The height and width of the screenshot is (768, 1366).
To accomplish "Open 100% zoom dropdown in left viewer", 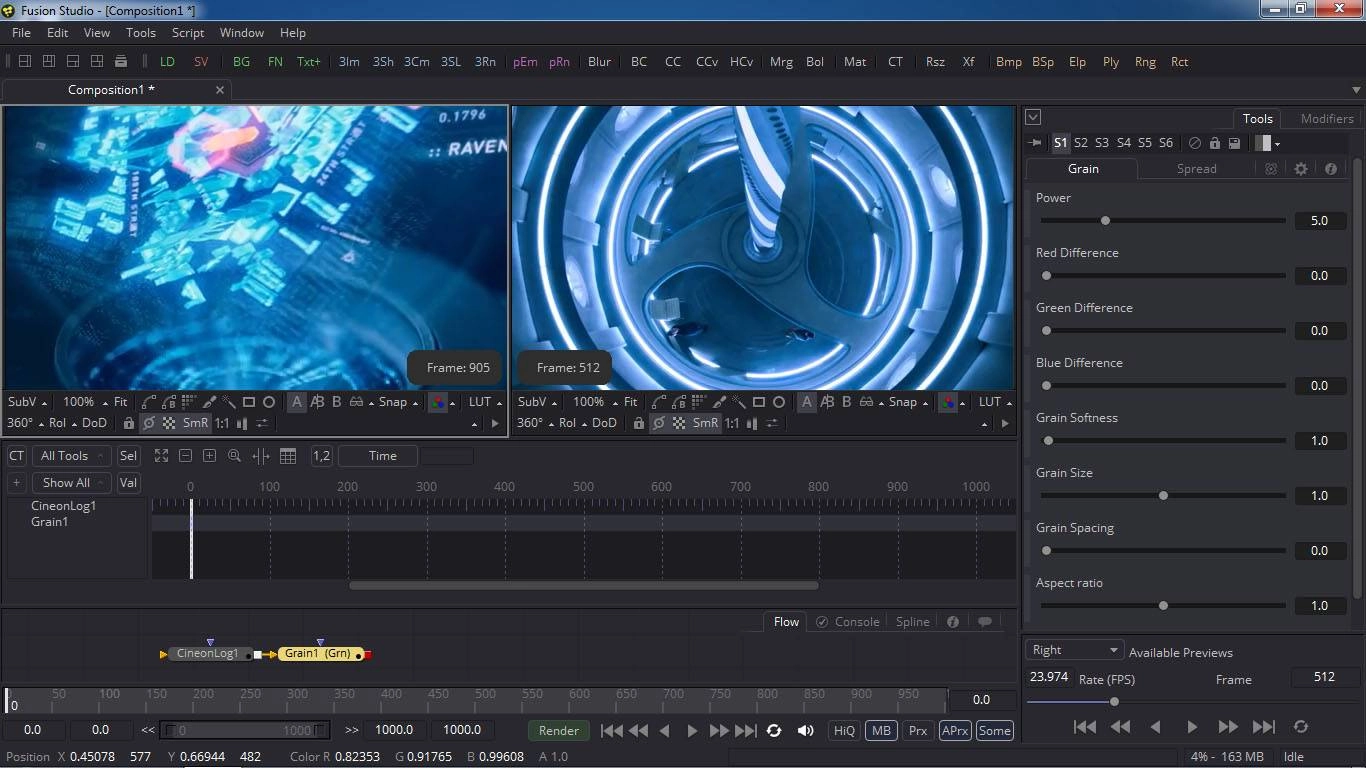I will [x=85, y=402].
